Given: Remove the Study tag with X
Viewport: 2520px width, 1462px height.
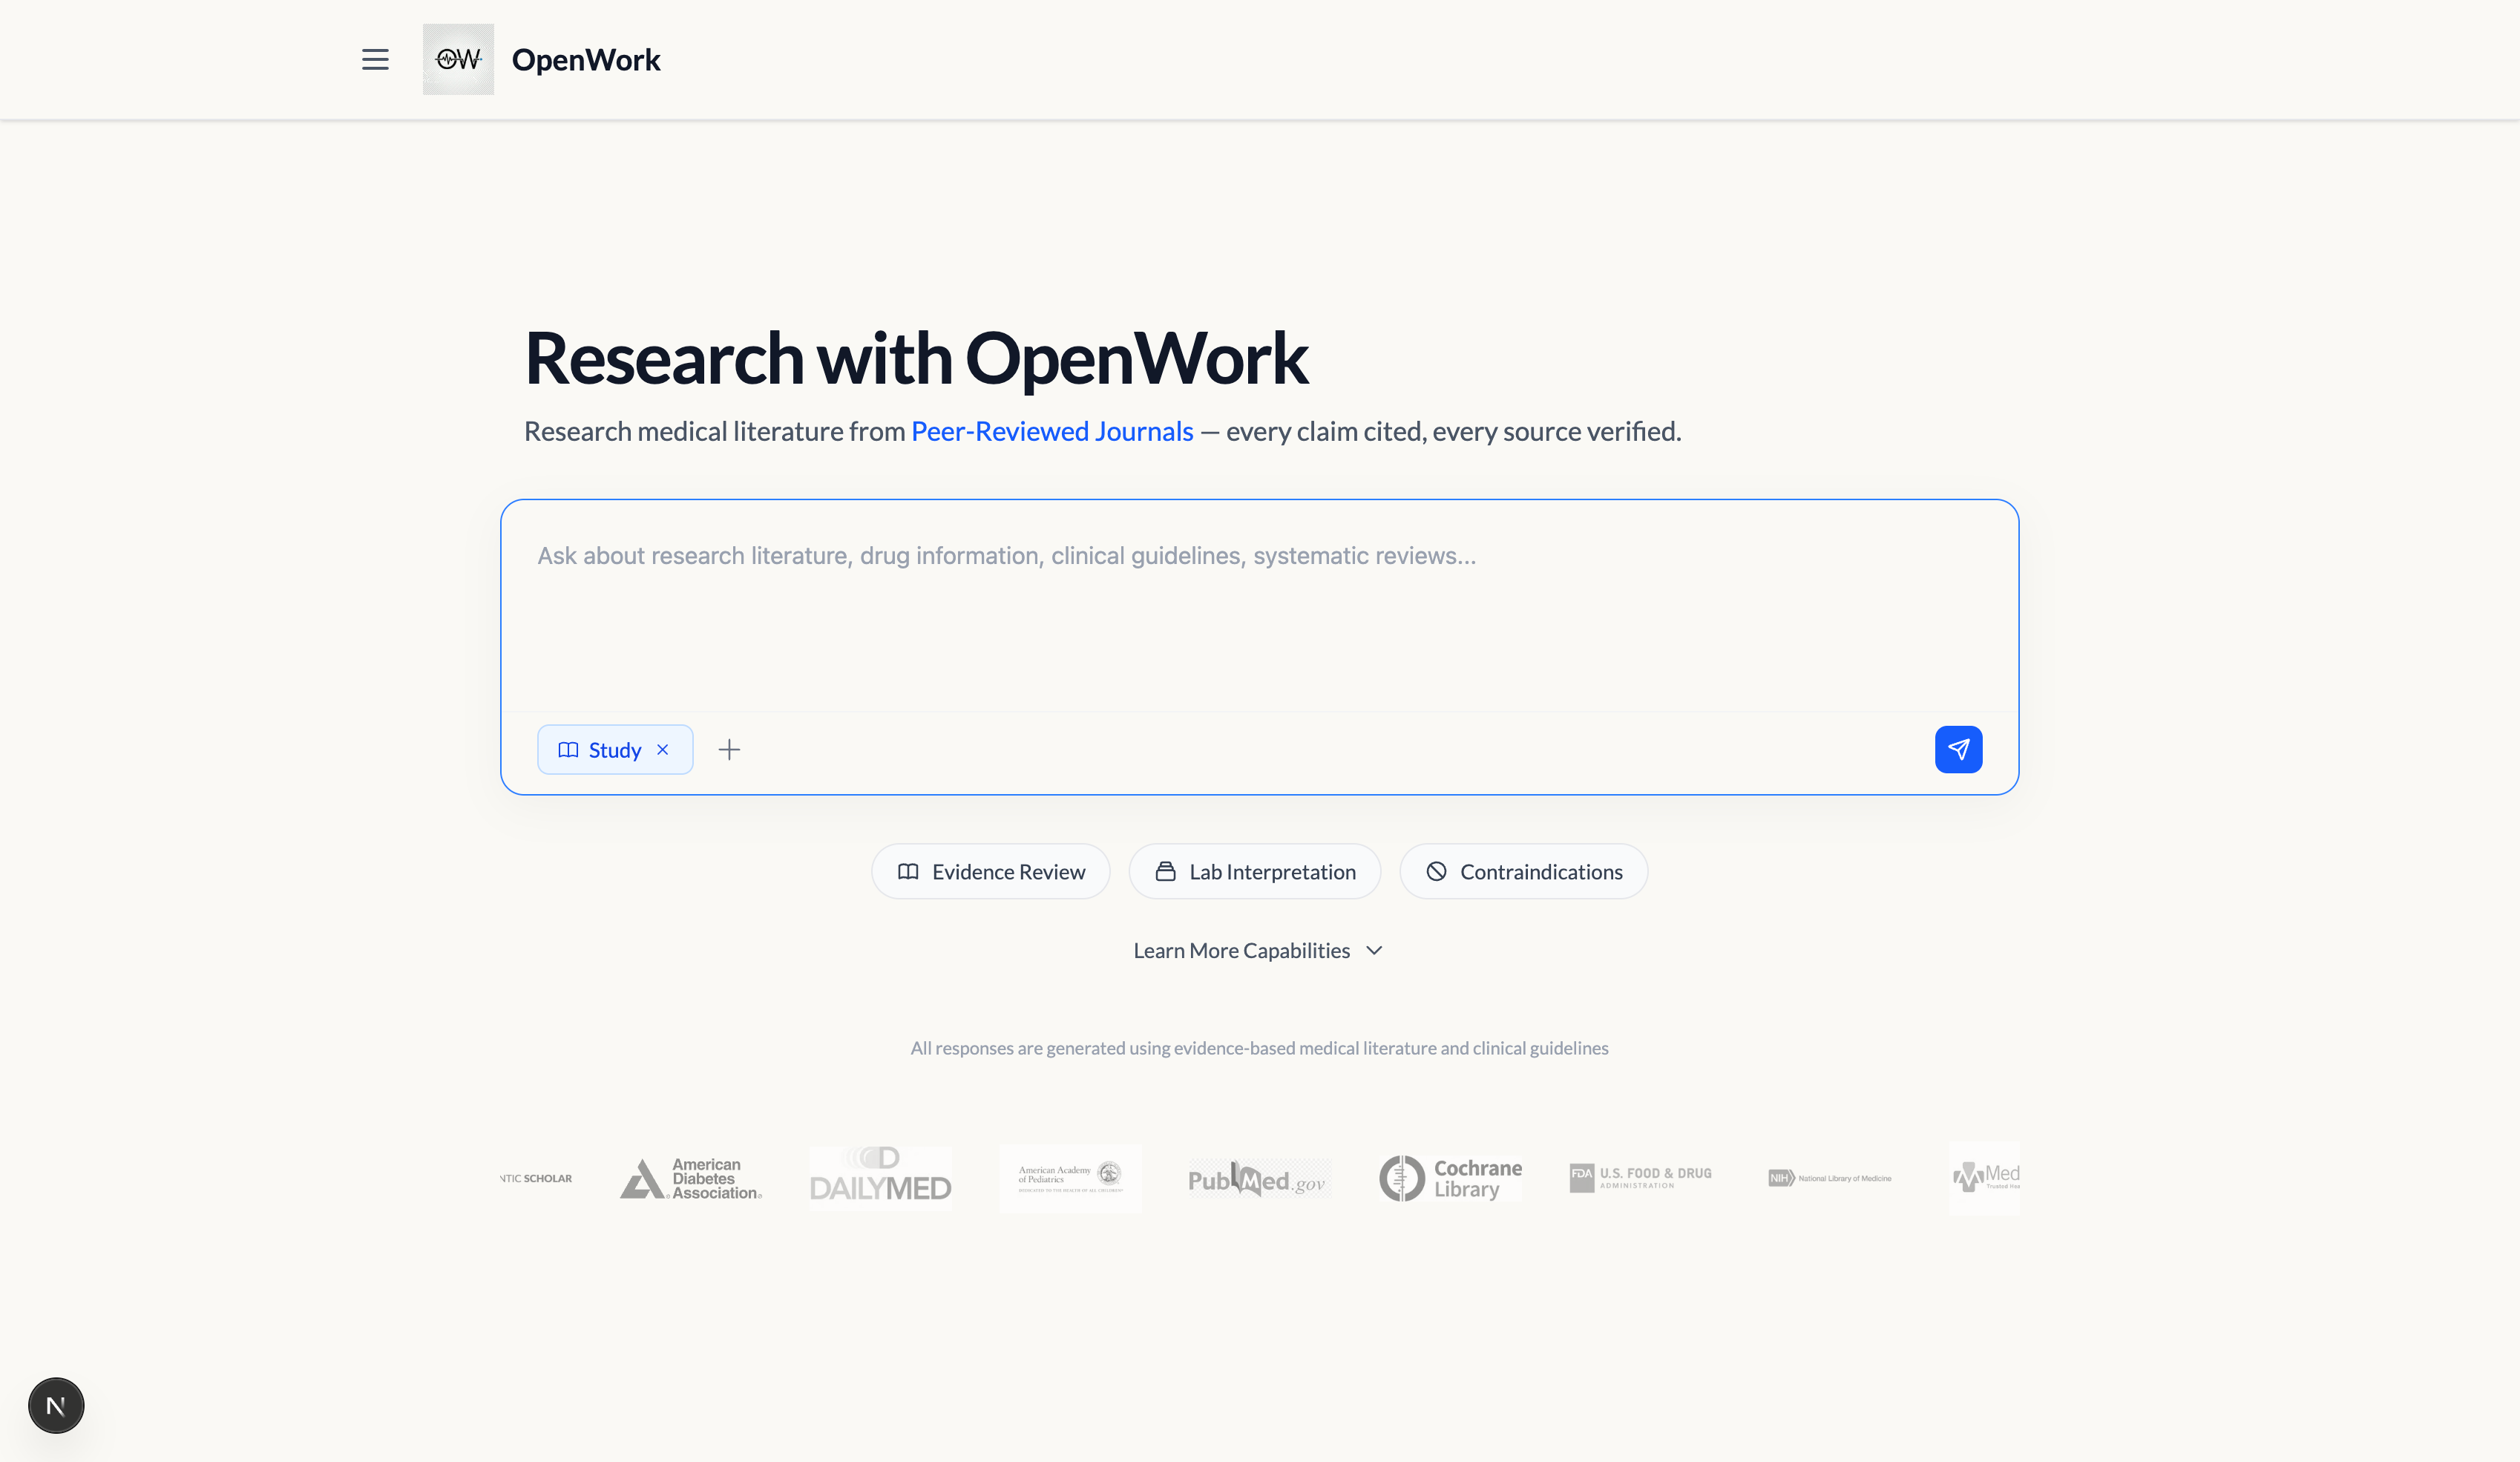Looking at the screenshot, I should click(x=662, y=749).
